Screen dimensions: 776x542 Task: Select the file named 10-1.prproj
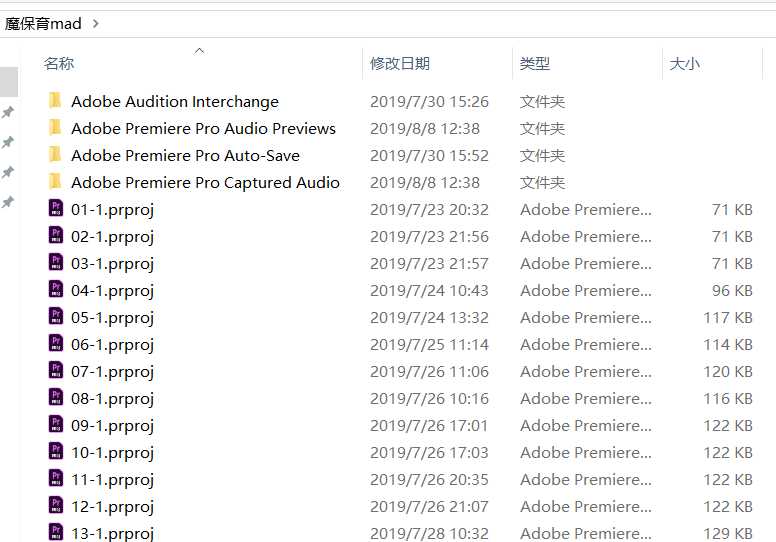[112, 452]
